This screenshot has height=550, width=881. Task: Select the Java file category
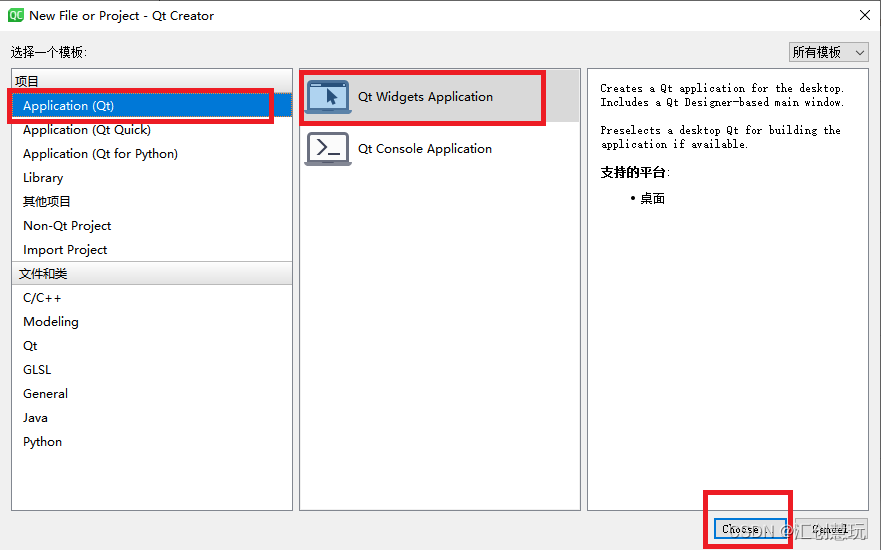[152, 418]
